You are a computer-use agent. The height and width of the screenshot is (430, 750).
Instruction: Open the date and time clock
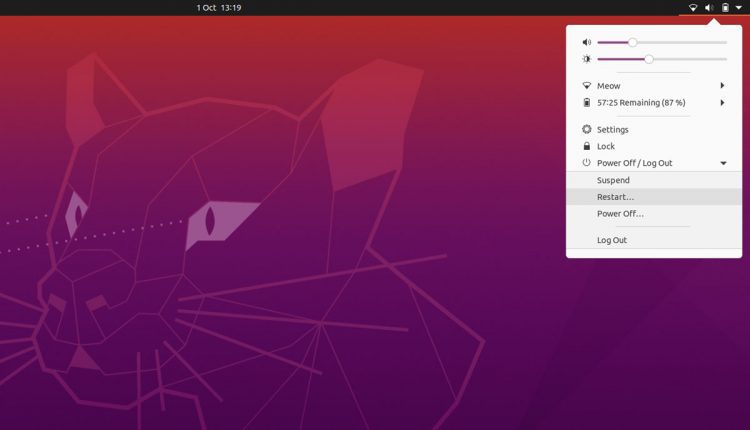(219, 8)
